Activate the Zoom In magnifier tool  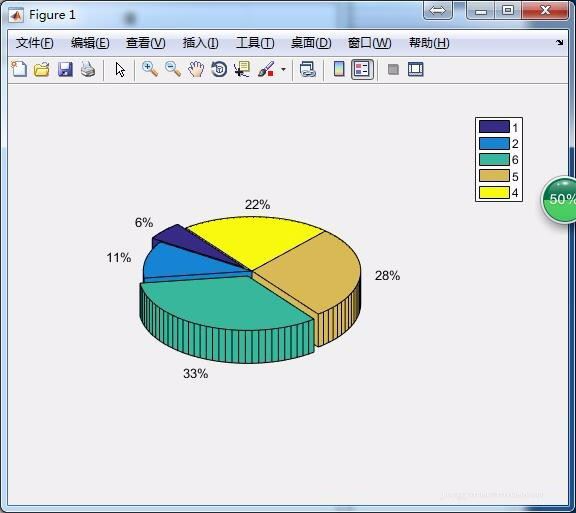150,69
